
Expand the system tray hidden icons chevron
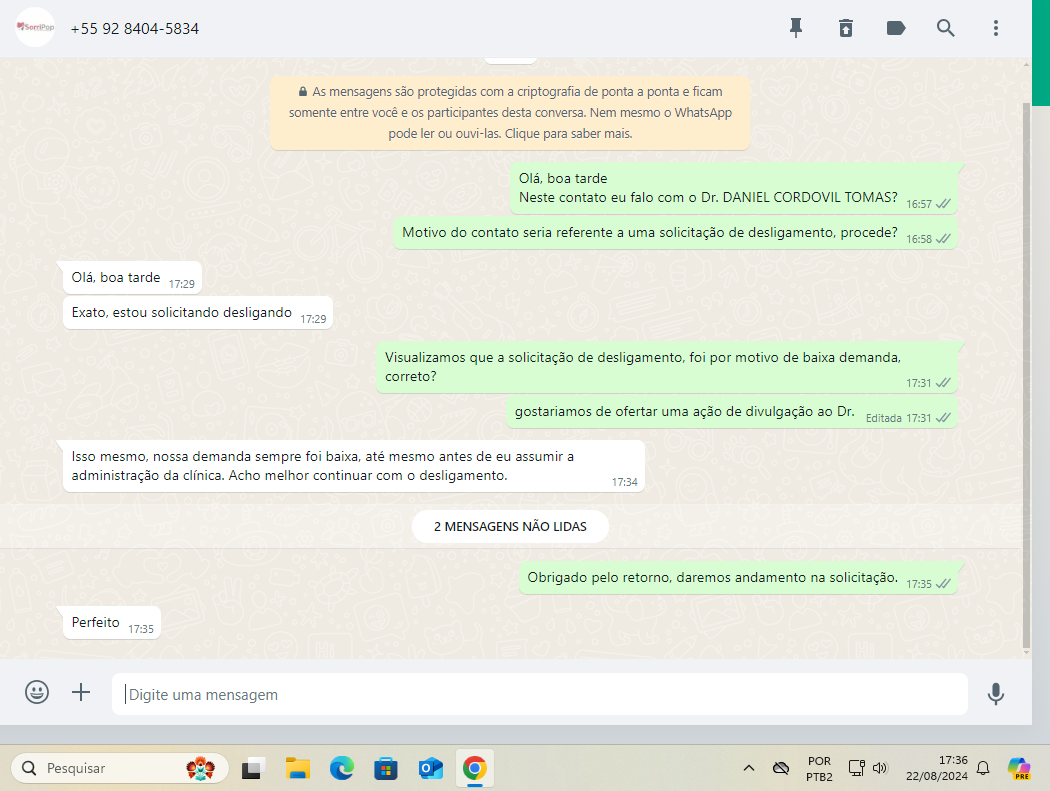[x=748, y=768]
